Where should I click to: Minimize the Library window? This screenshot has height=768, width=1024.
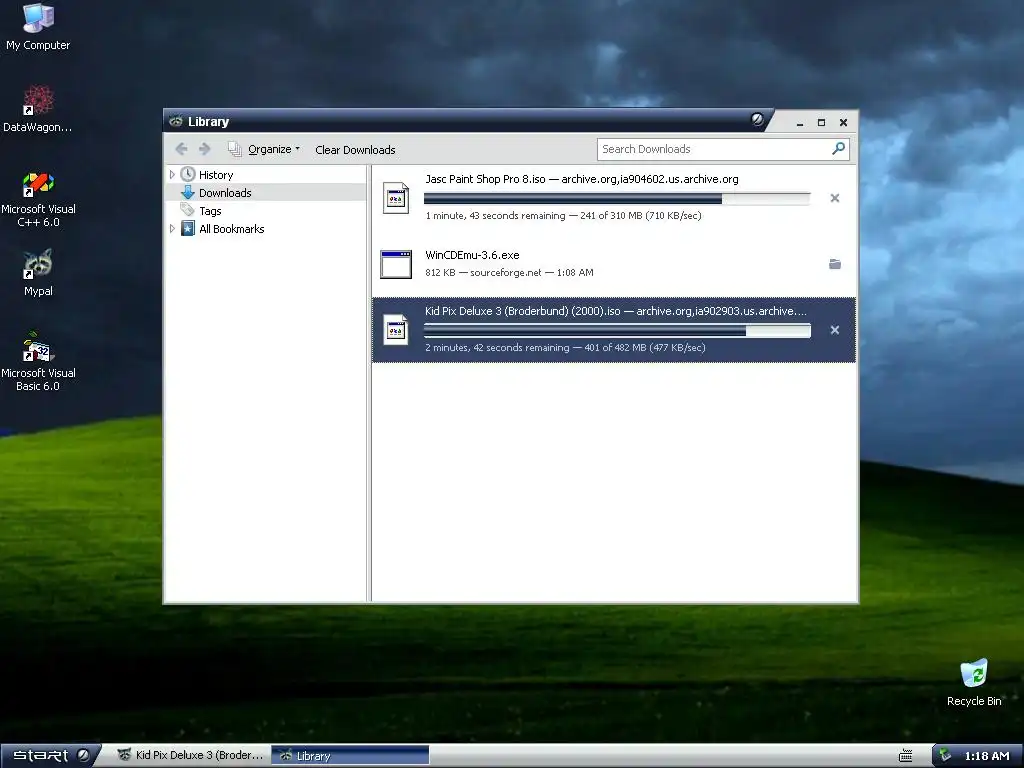coord(800,122)
